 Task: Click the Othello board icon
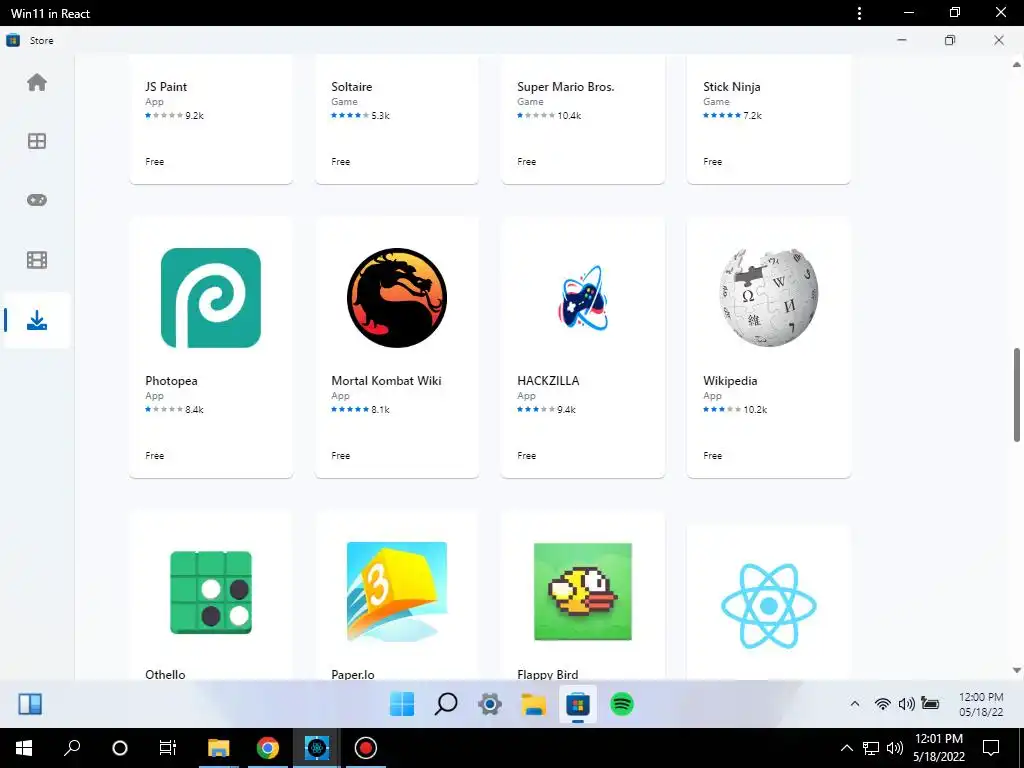pyautogui.click(x=211, y=592)
